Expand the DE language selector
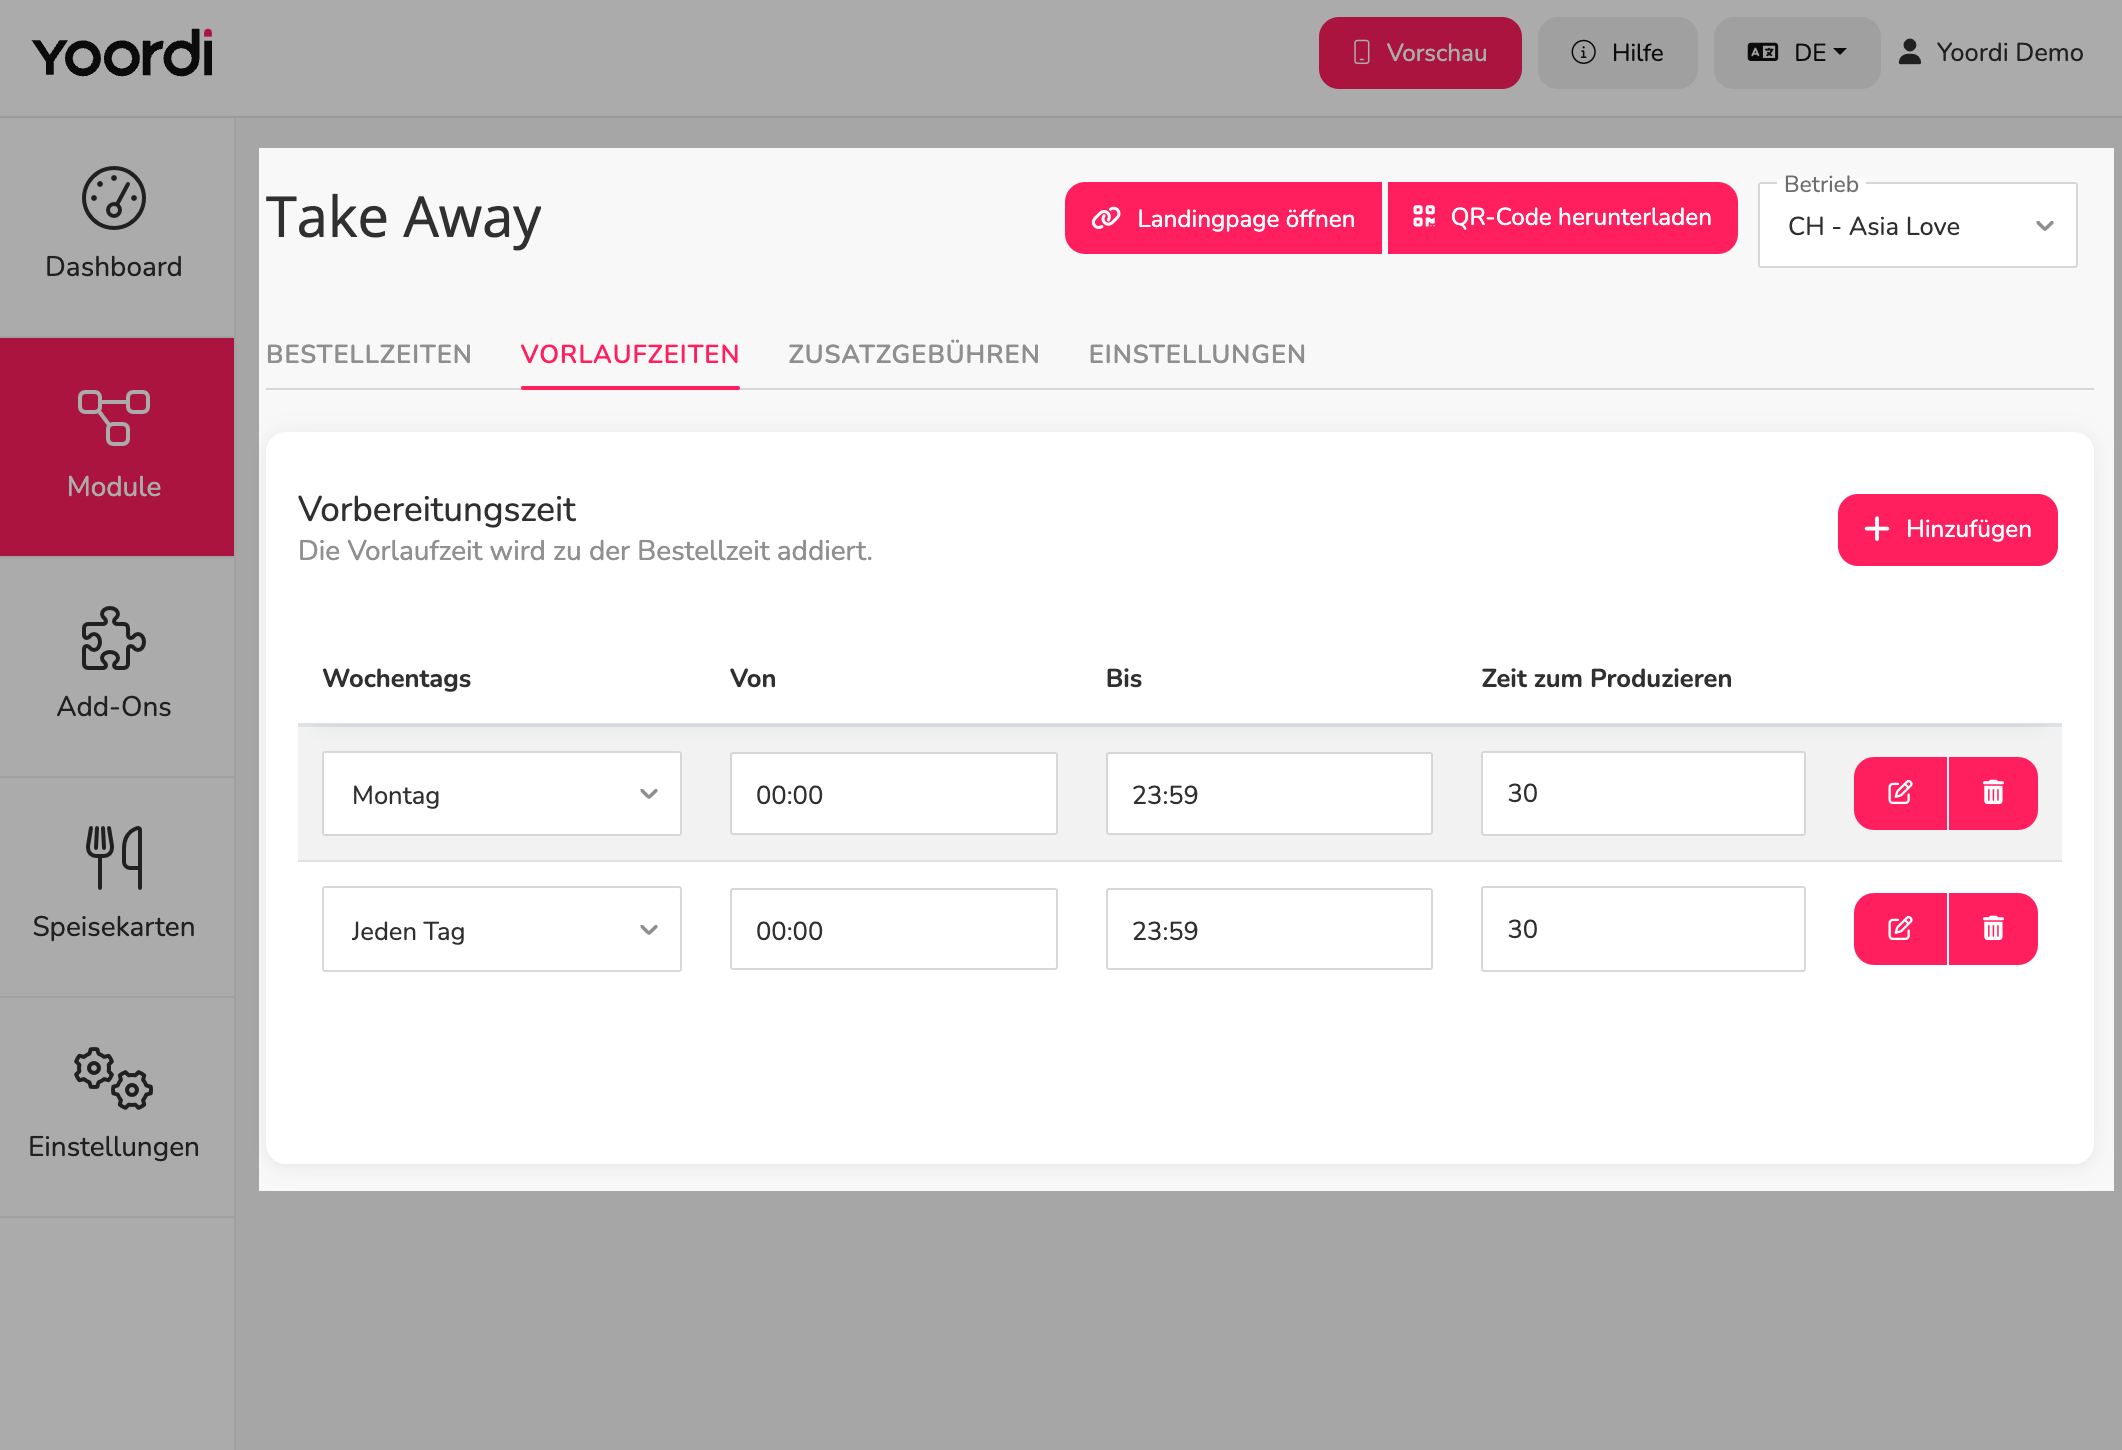This screenshot has height=1450, width=2122. point(1797,53)
